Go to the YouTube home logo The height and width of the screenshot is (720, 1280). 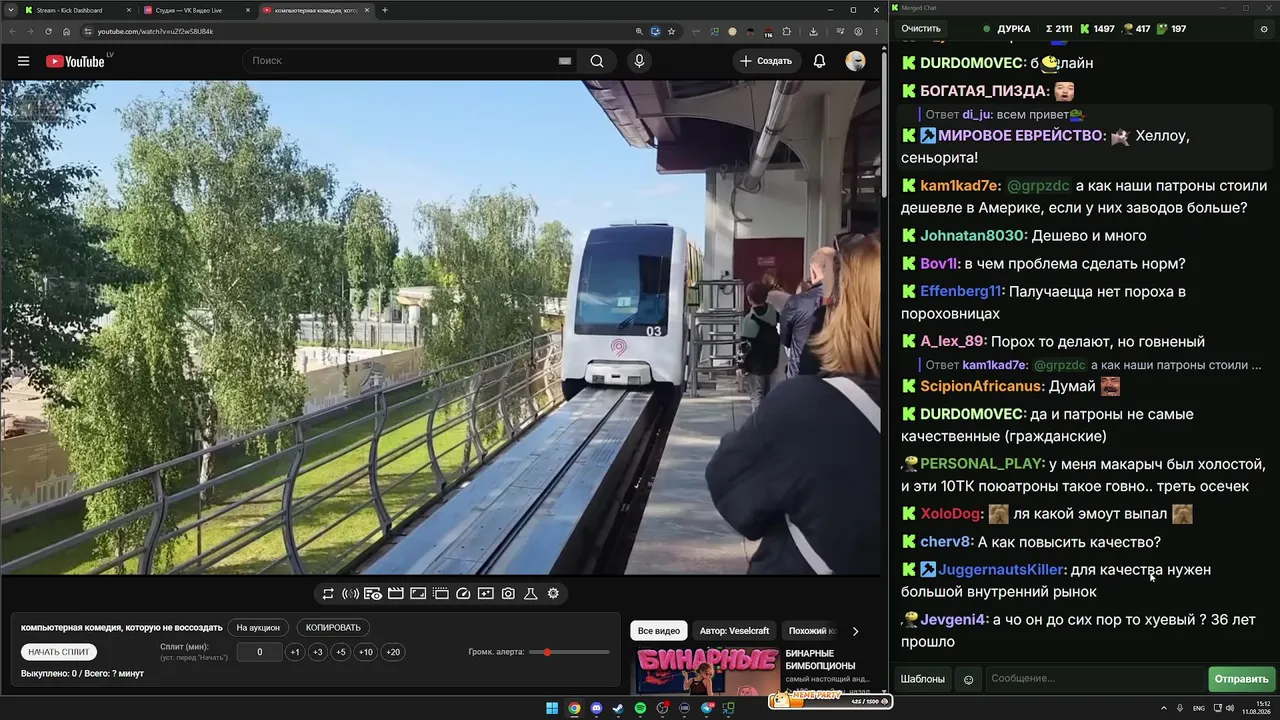[x=75, y=61]
